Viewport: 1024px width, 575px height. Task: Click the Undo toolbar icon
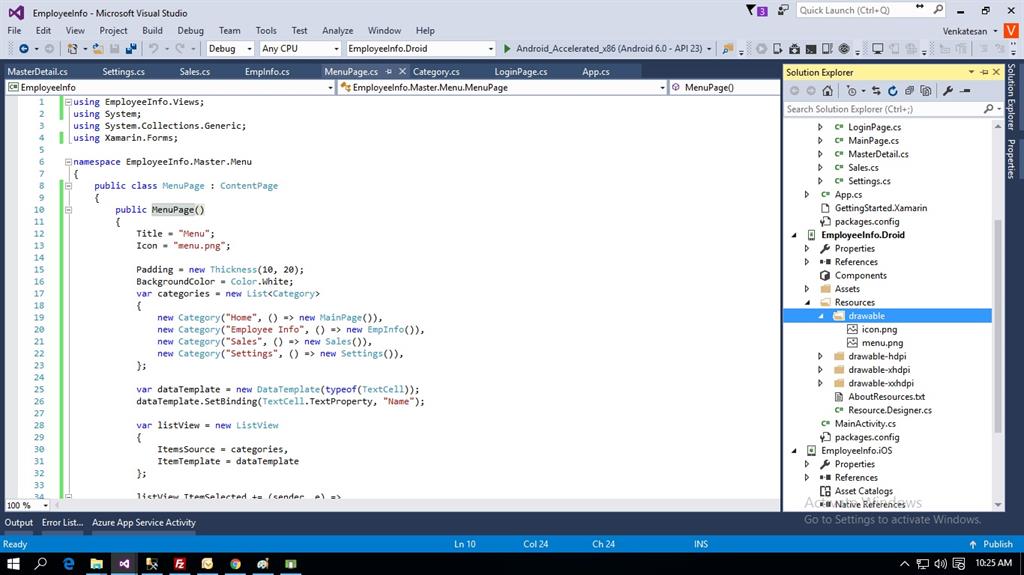click(153, 49)
